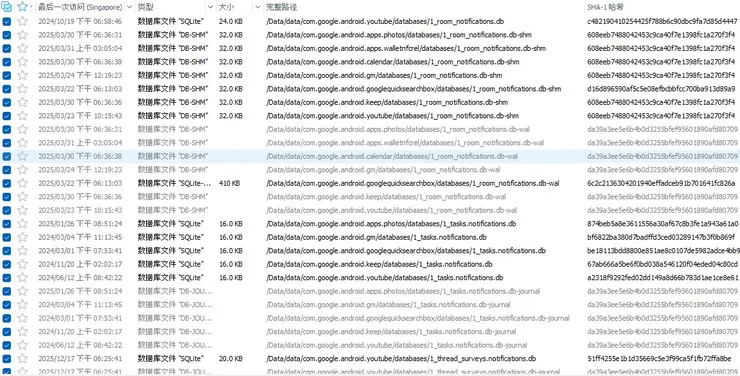Click the star column header icon
Viewport: 740px width, 376px height.
pos(22,7)
